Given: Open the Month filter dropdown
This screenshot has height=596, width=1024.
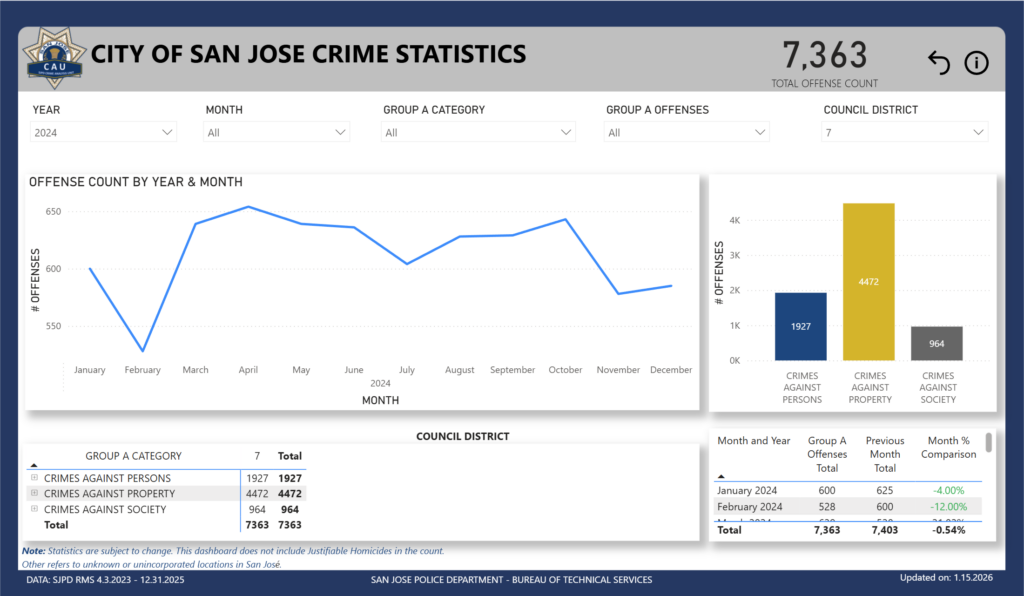Looking at the screenshot, I should coord(277,132).
